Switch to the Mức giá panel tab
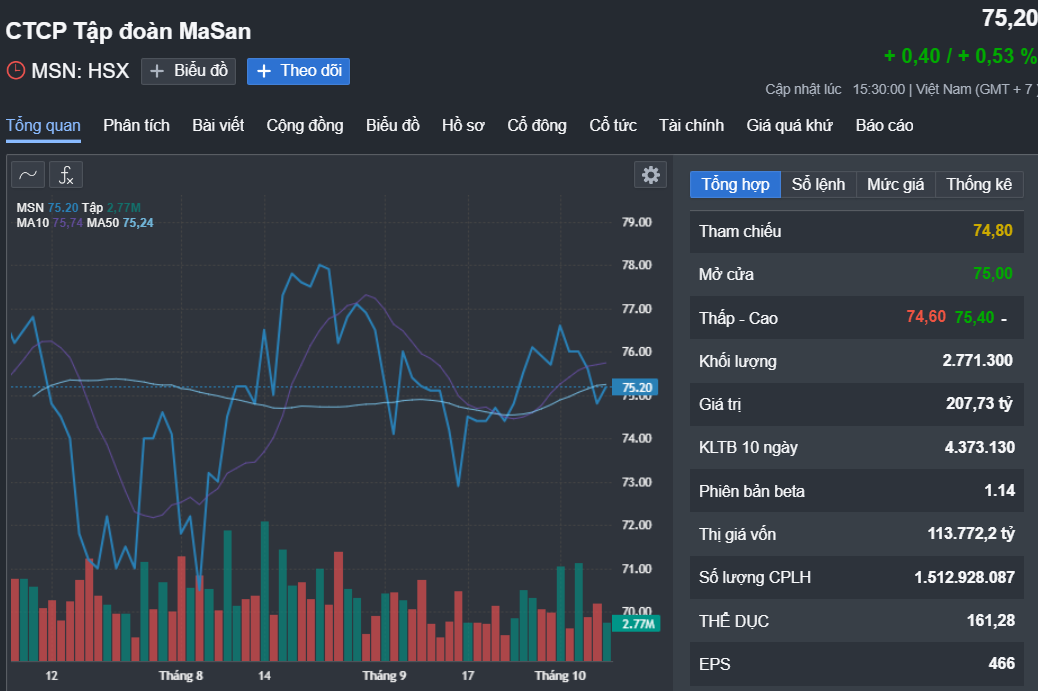 [896, 184]
